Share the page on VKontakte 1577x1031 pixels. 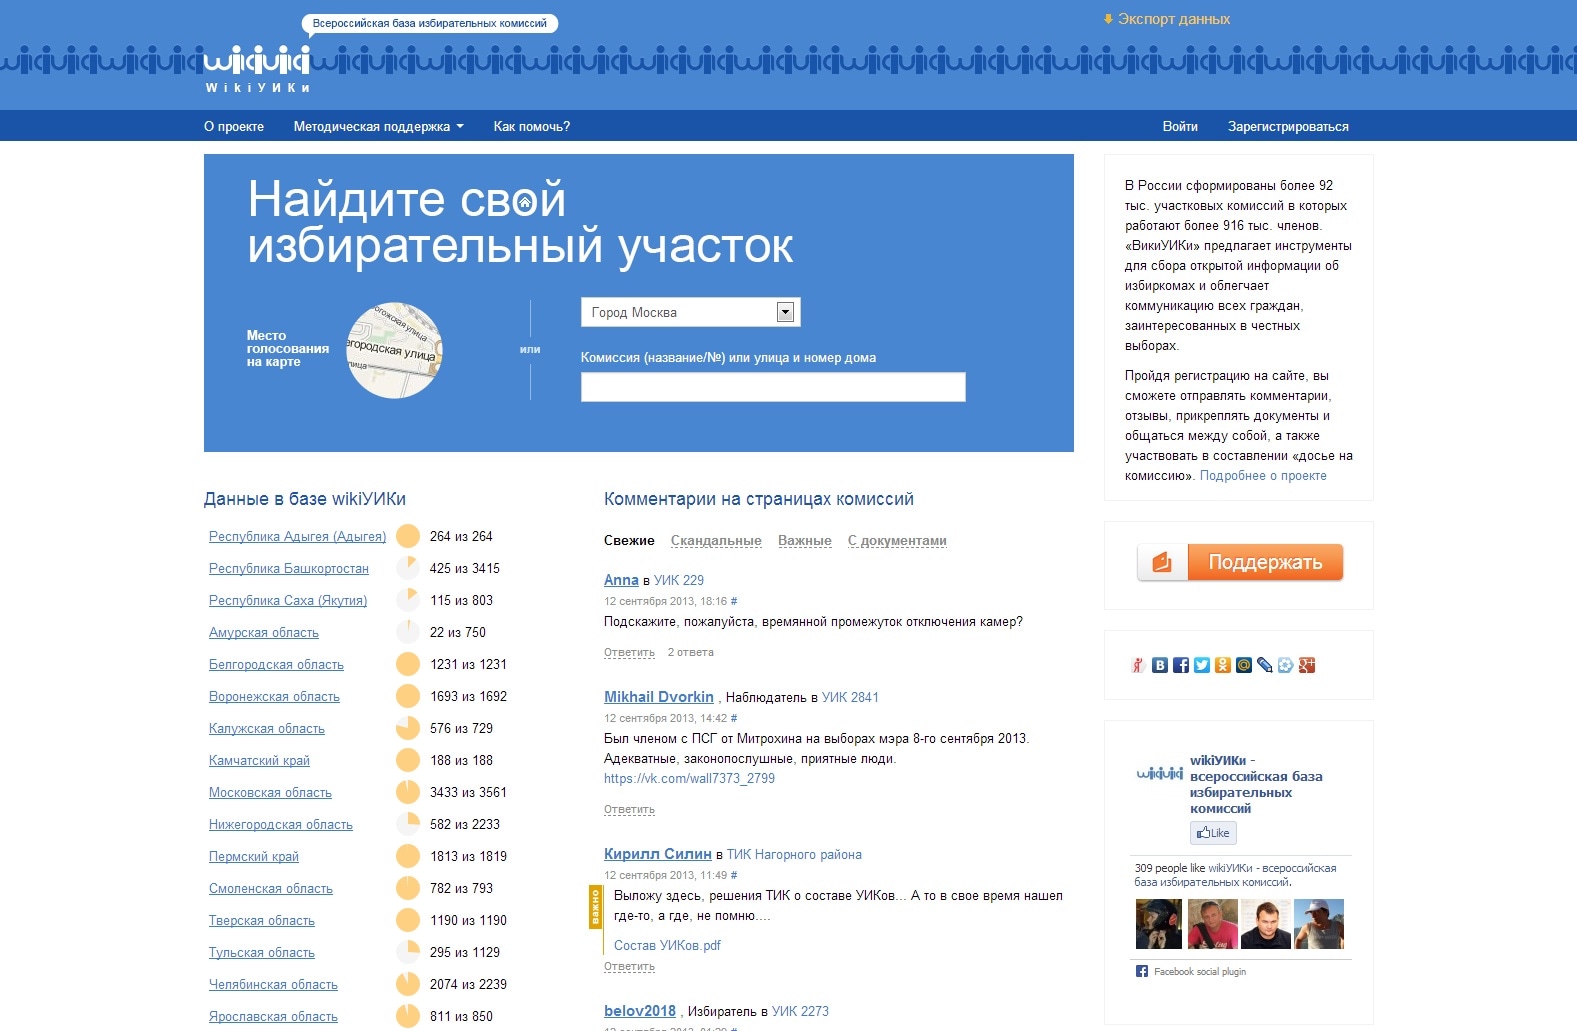(1160, 665)
